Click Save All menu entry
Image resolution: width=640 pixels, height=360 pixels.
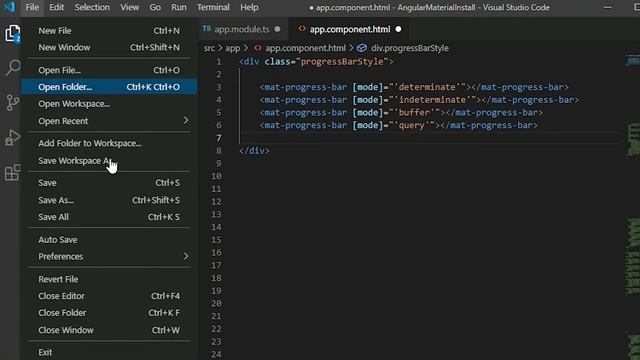[x=109, y=217]
